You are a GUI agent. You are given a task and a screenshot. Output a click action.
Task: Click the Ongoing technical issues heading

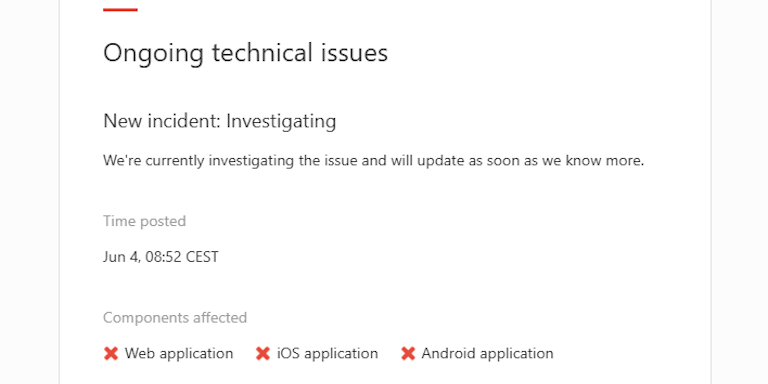(245, 53)
